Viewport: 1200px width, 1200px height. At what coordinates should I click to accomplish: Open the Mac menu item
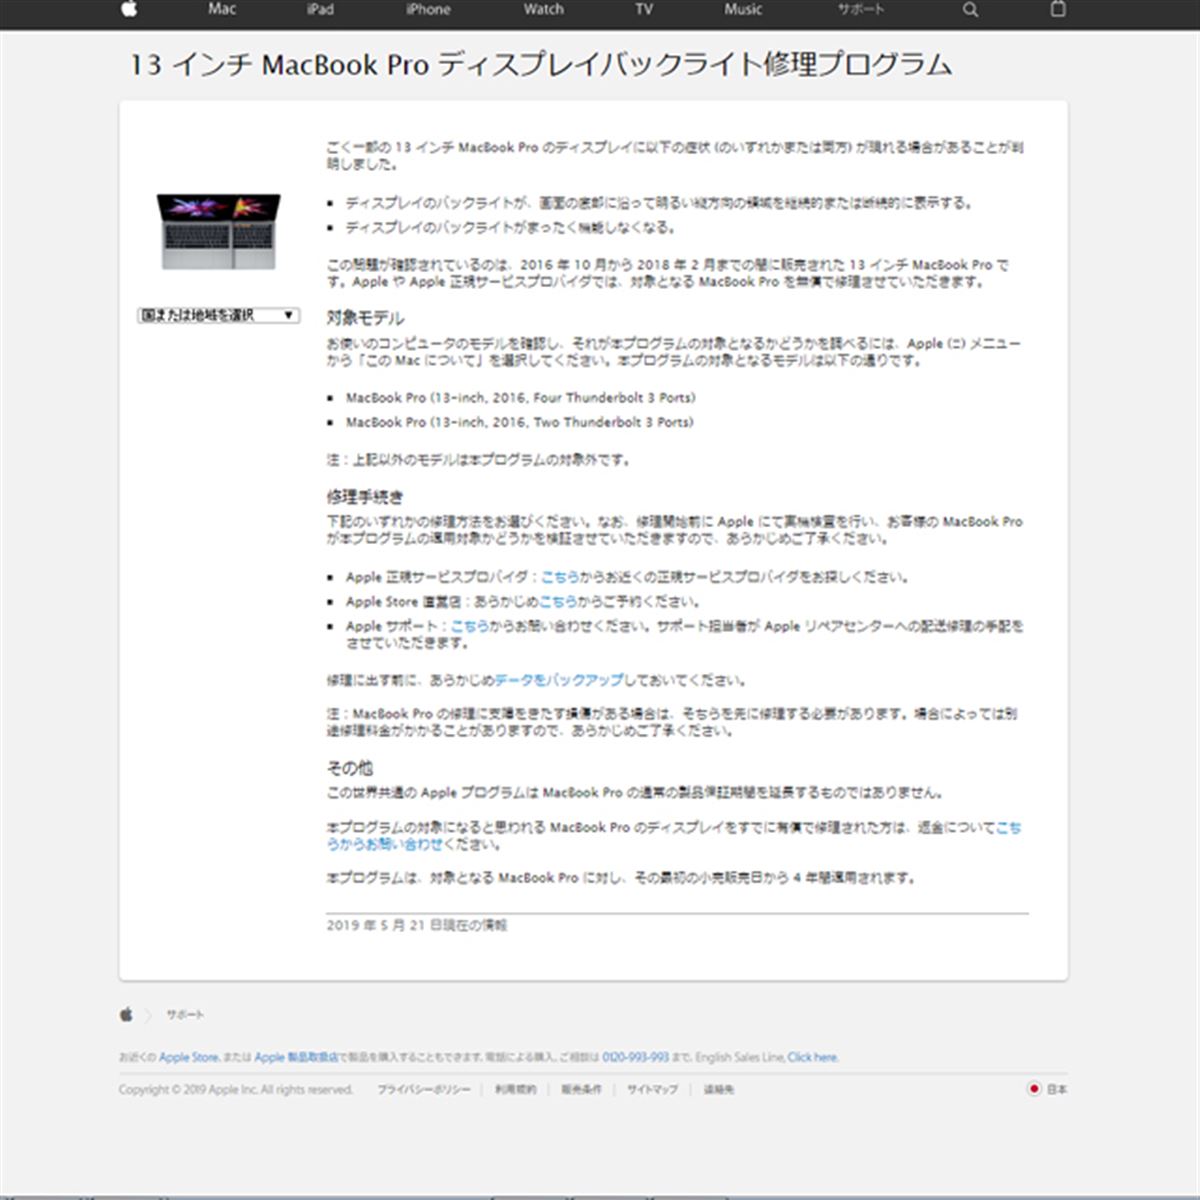tap(222, 9)
